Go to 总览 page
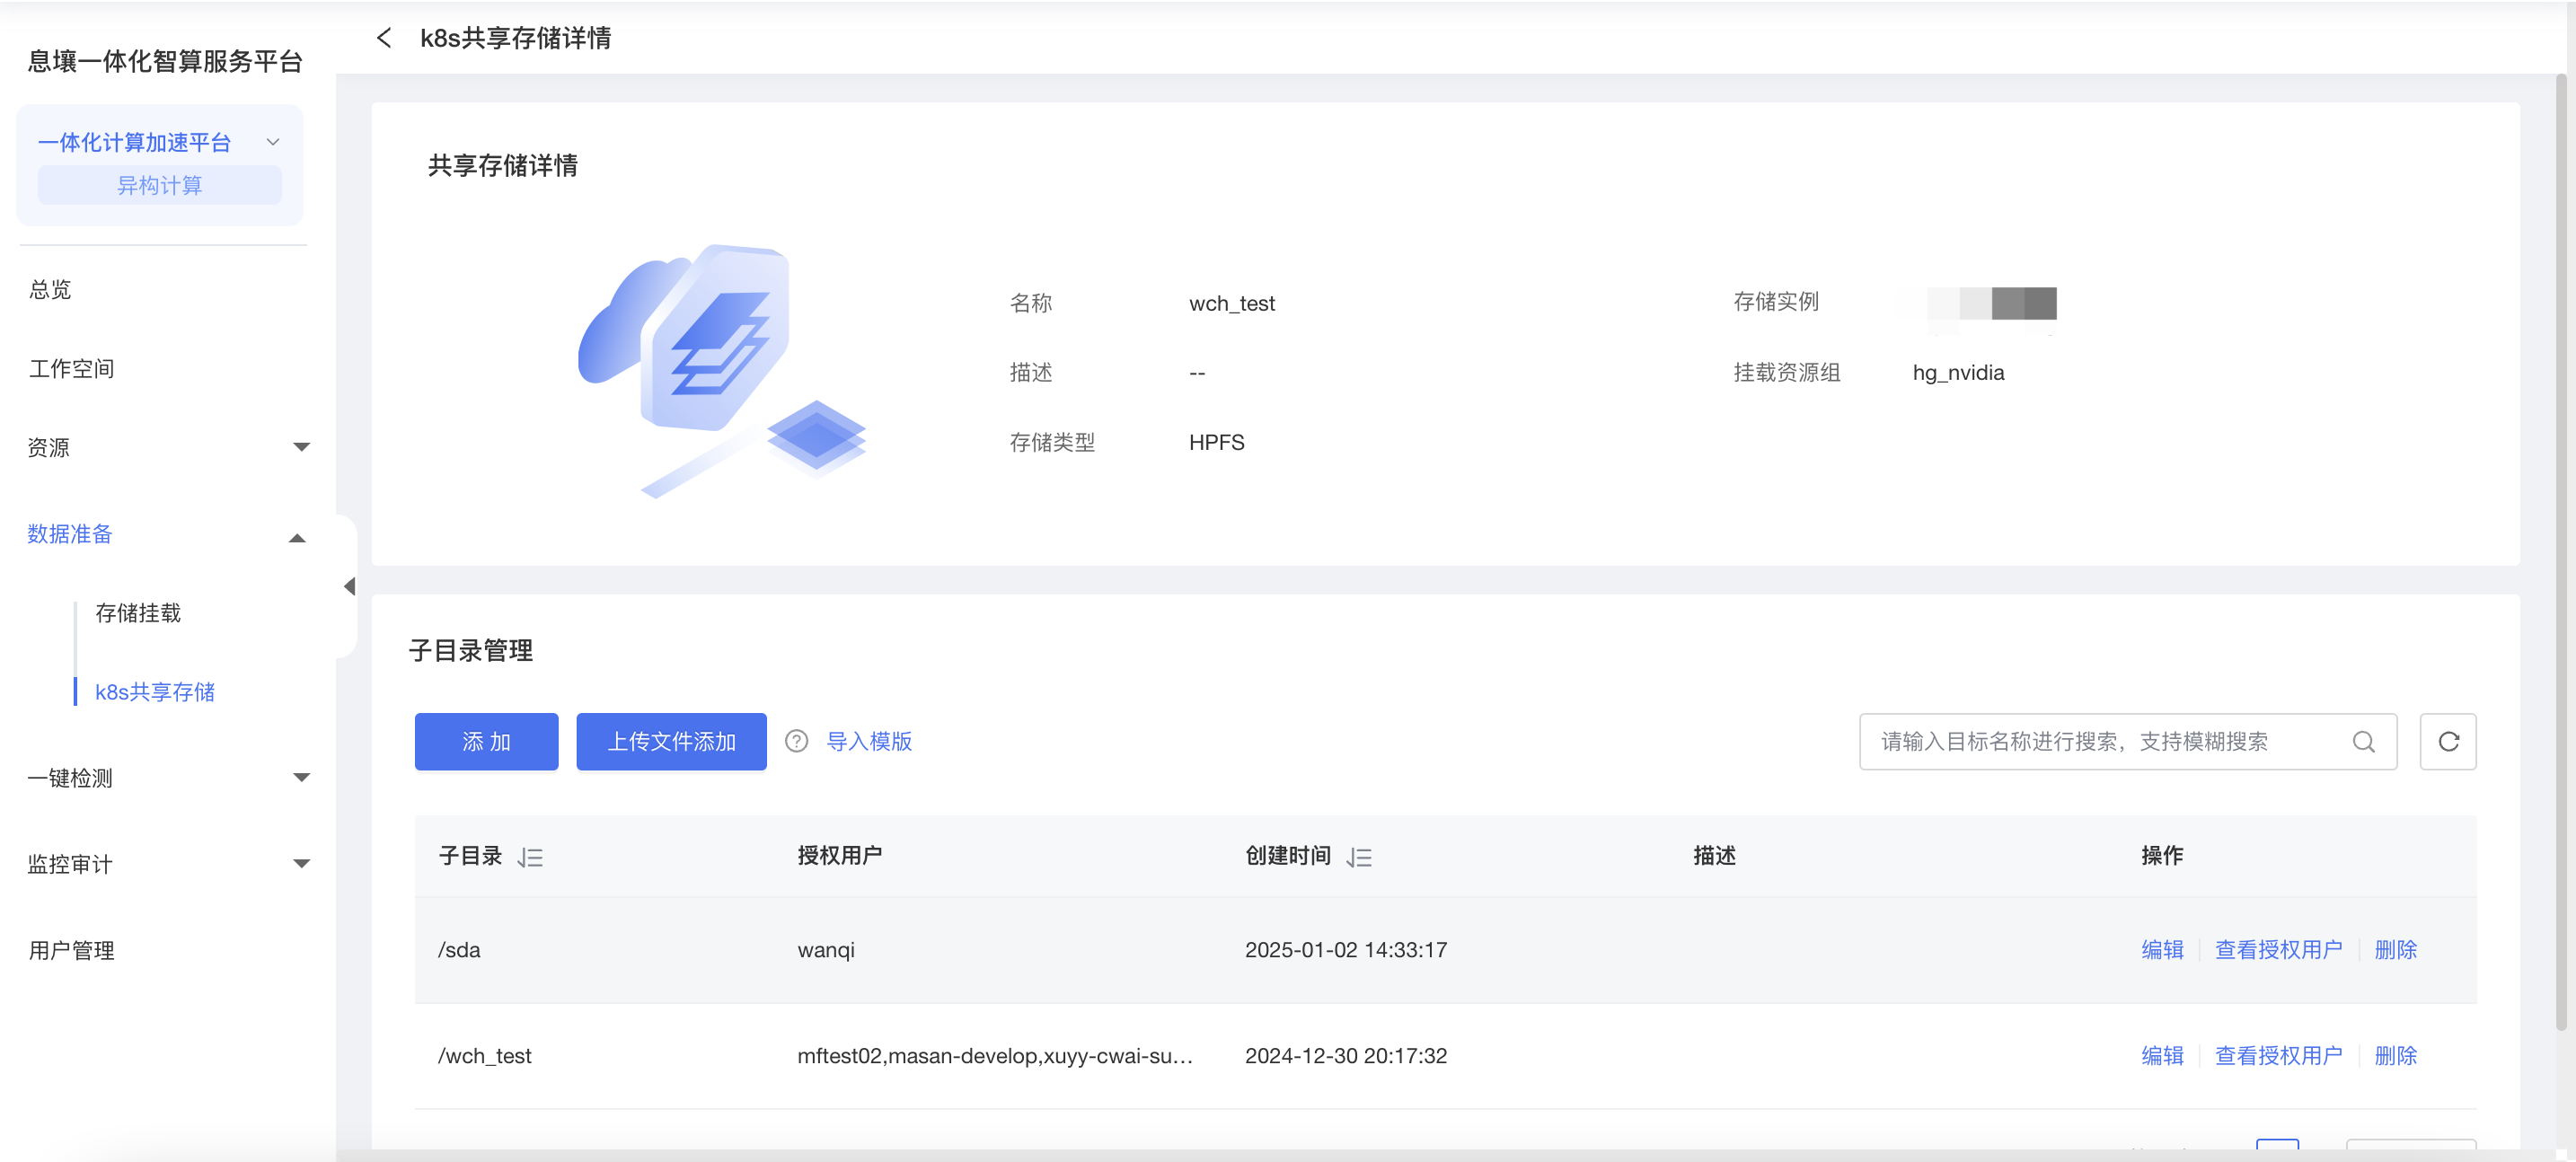 point(50,289)
